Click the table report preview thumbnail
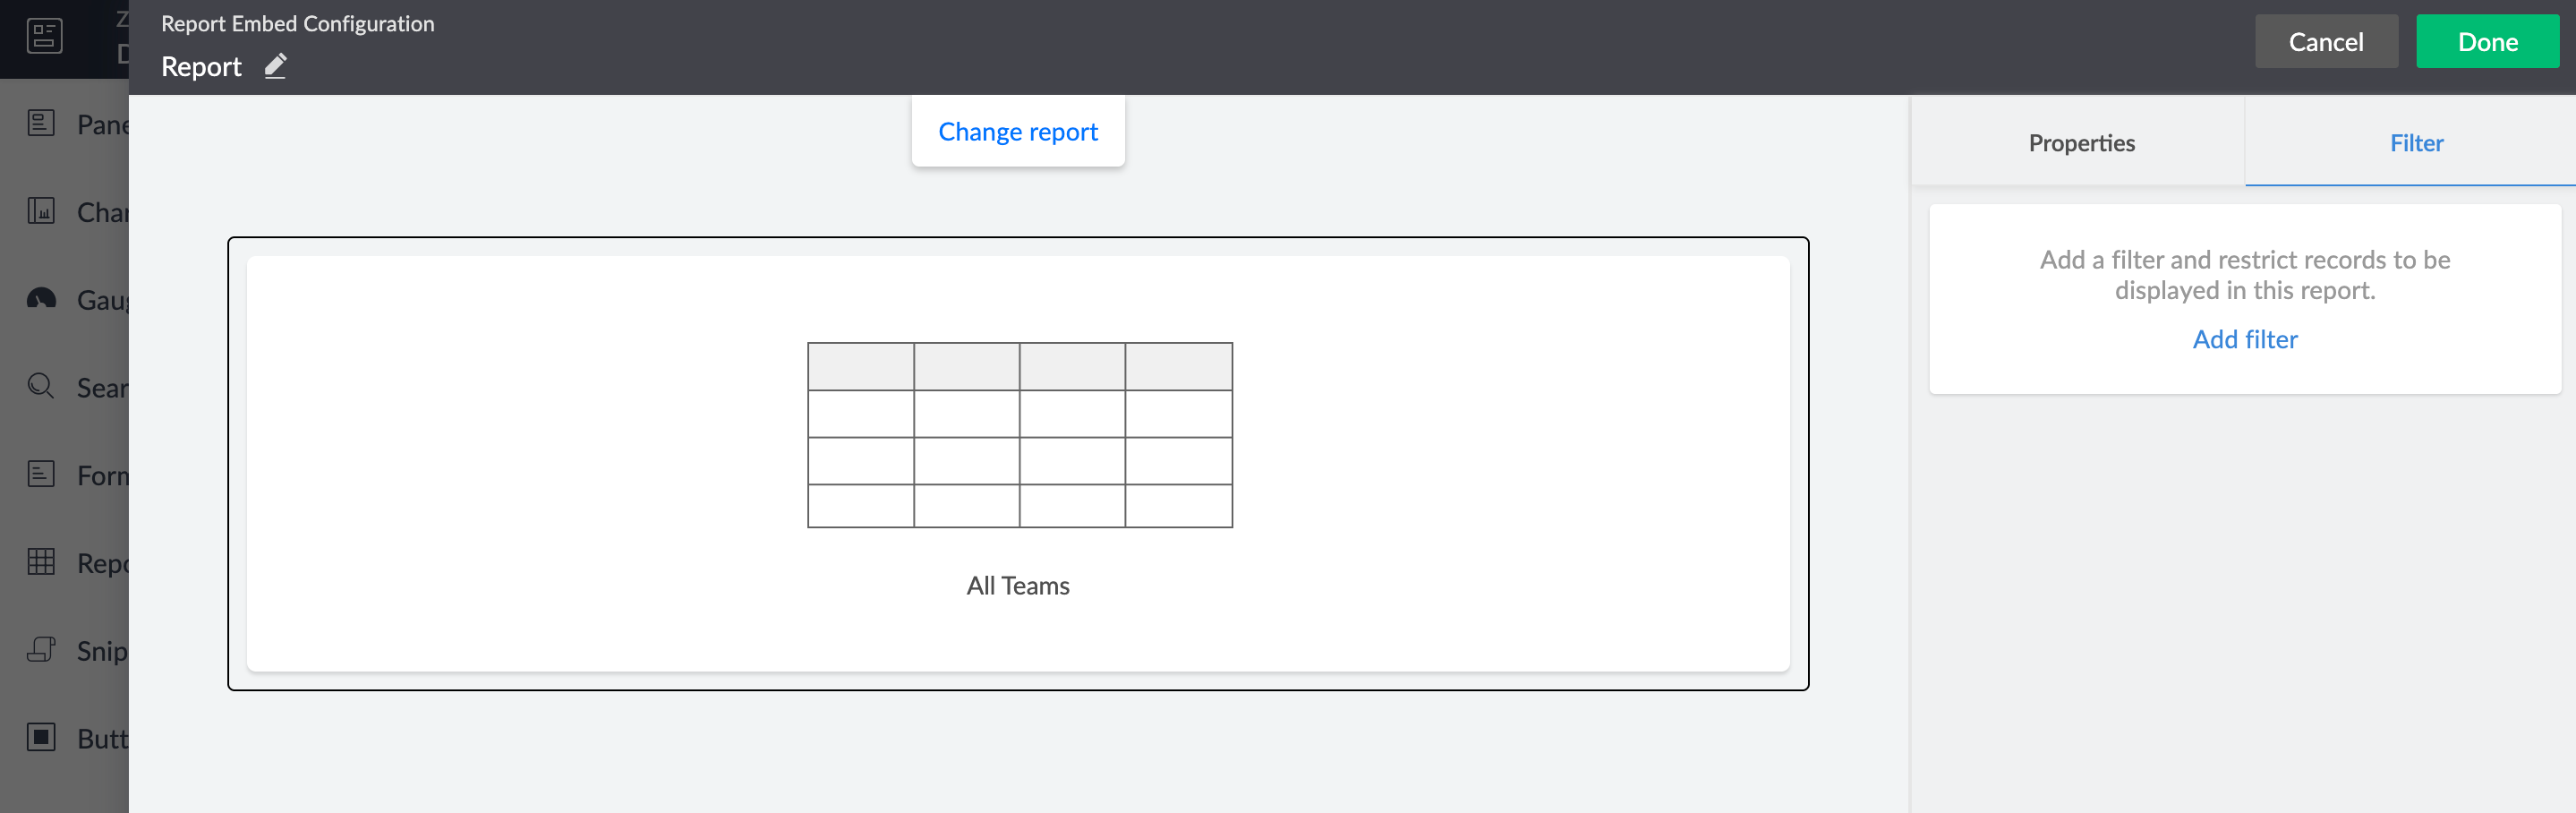 [1019, 435]
